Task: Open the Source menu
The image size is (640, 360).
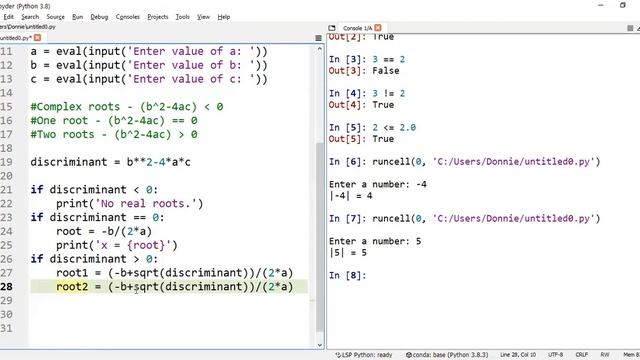Action: pos(56,17)
